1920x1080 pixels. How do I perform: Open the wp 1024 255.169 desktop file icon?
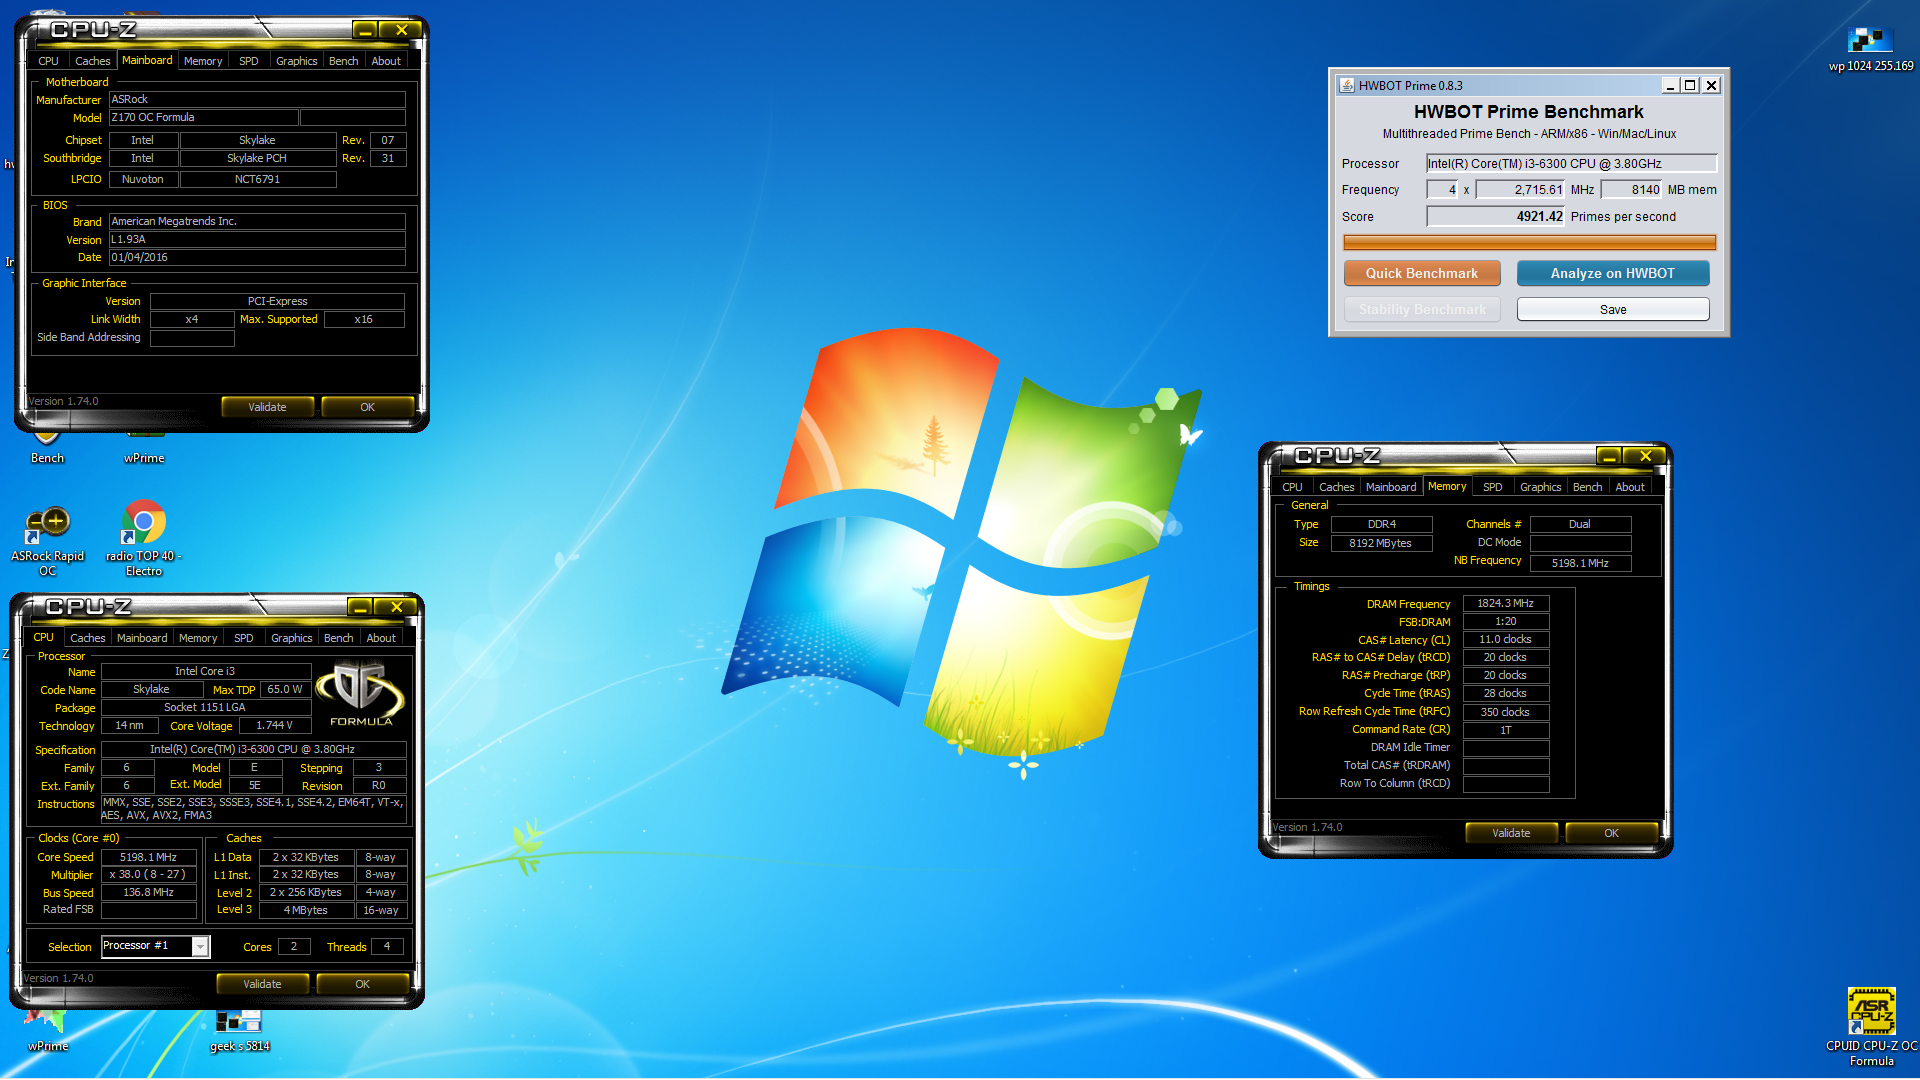(x=1870, y=49)
